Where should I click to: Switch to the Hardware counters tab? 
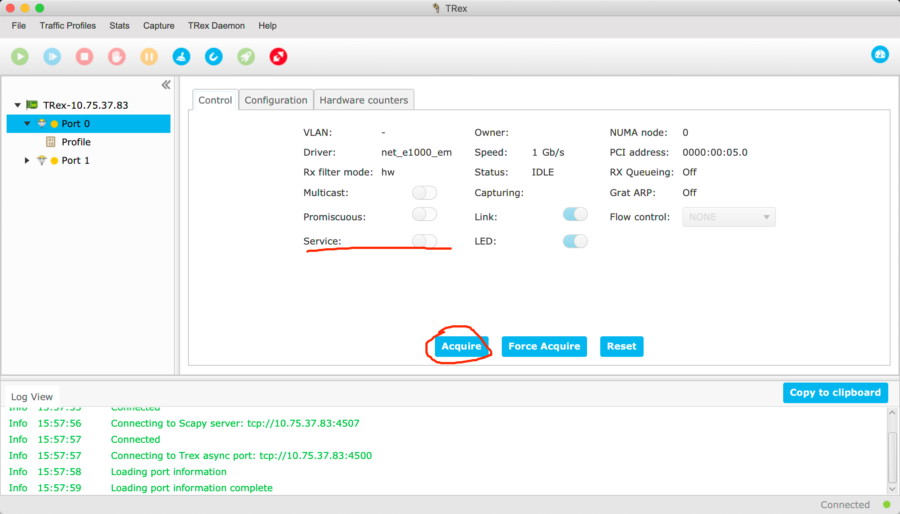pyautogui.click(x=364, y=100)
